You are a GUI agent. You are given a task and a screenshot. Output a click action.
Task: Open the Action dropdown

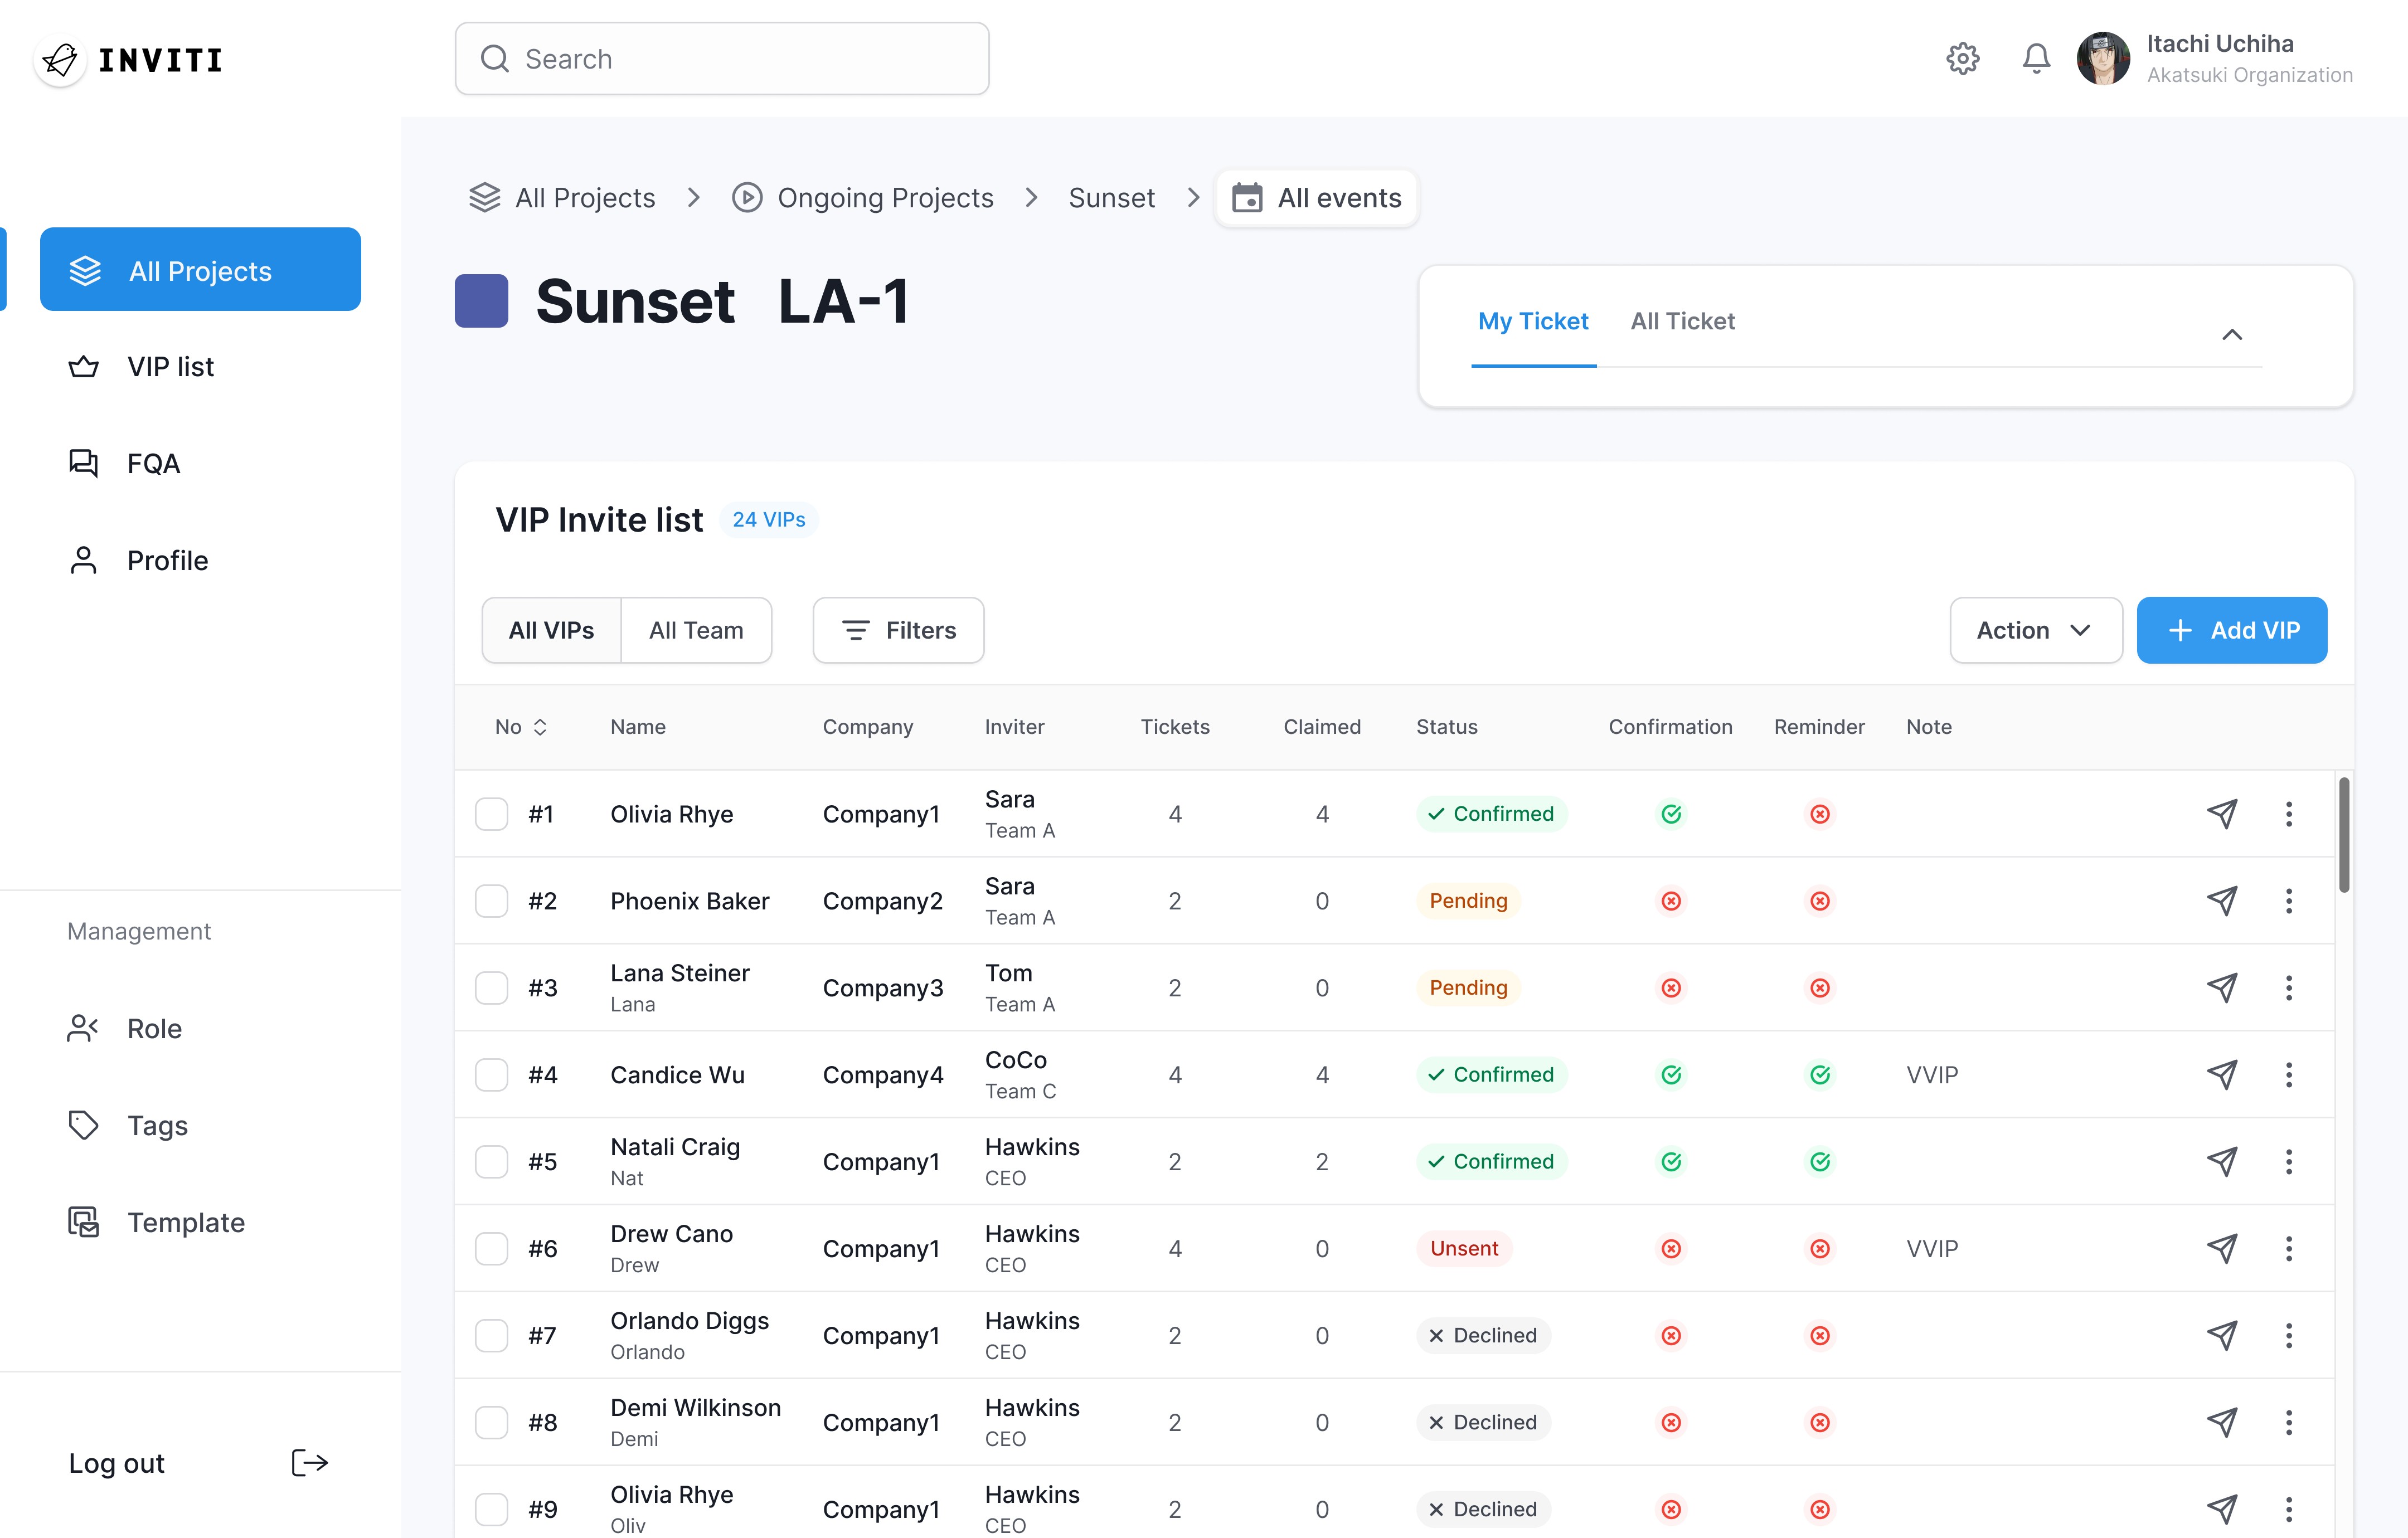point(2035,630)
